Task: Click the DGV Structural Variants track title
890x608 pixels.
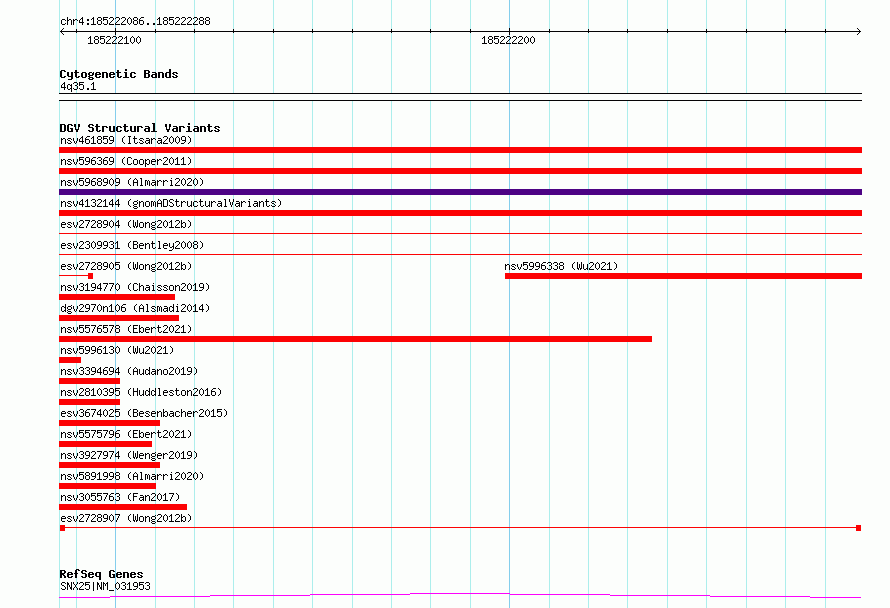Action: [140, 128]
